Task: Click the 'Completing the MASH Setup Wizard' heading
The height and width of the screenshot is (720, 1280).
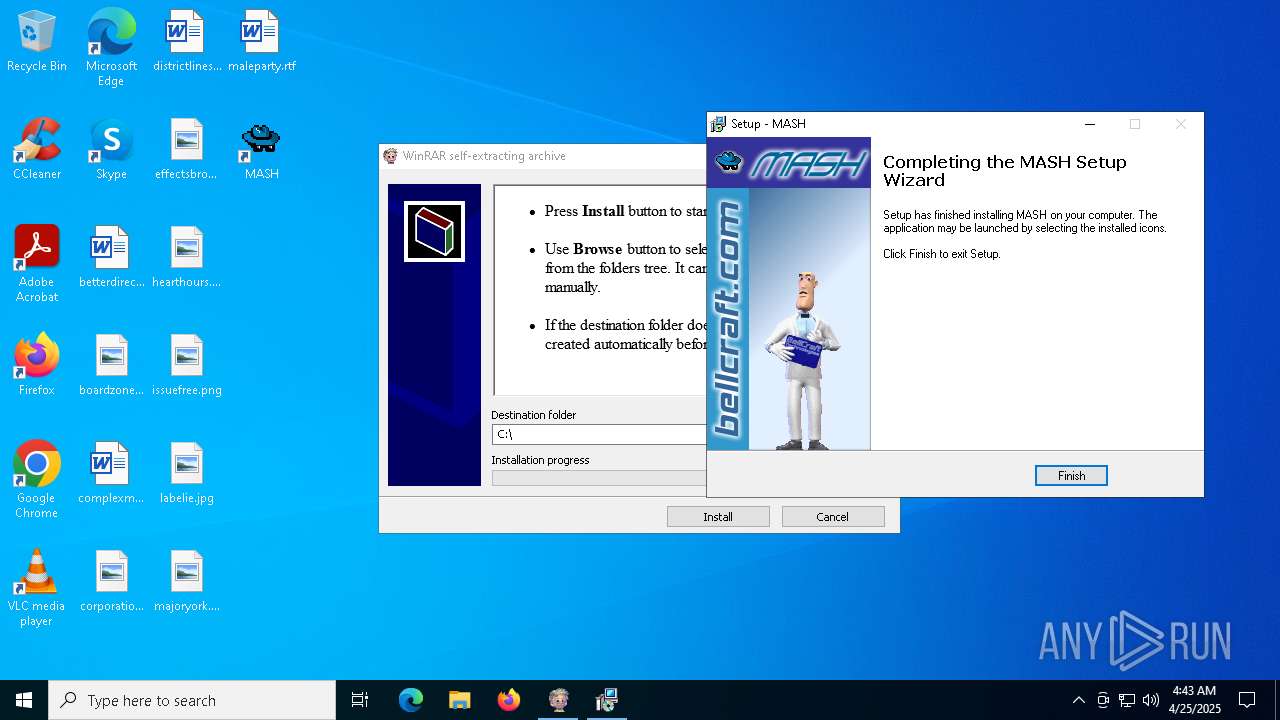Action: coord(1004,171)
